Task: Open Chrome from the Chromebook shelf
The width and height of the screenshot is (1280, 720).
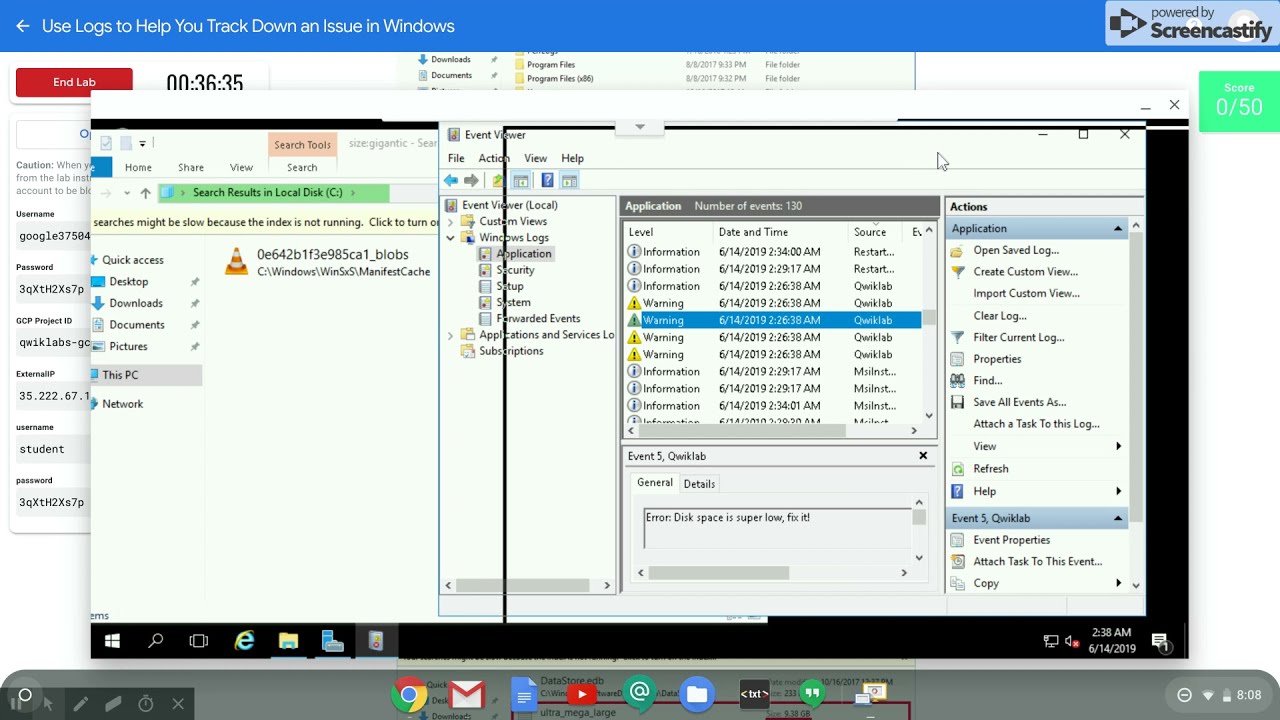Action: point(408,694)
